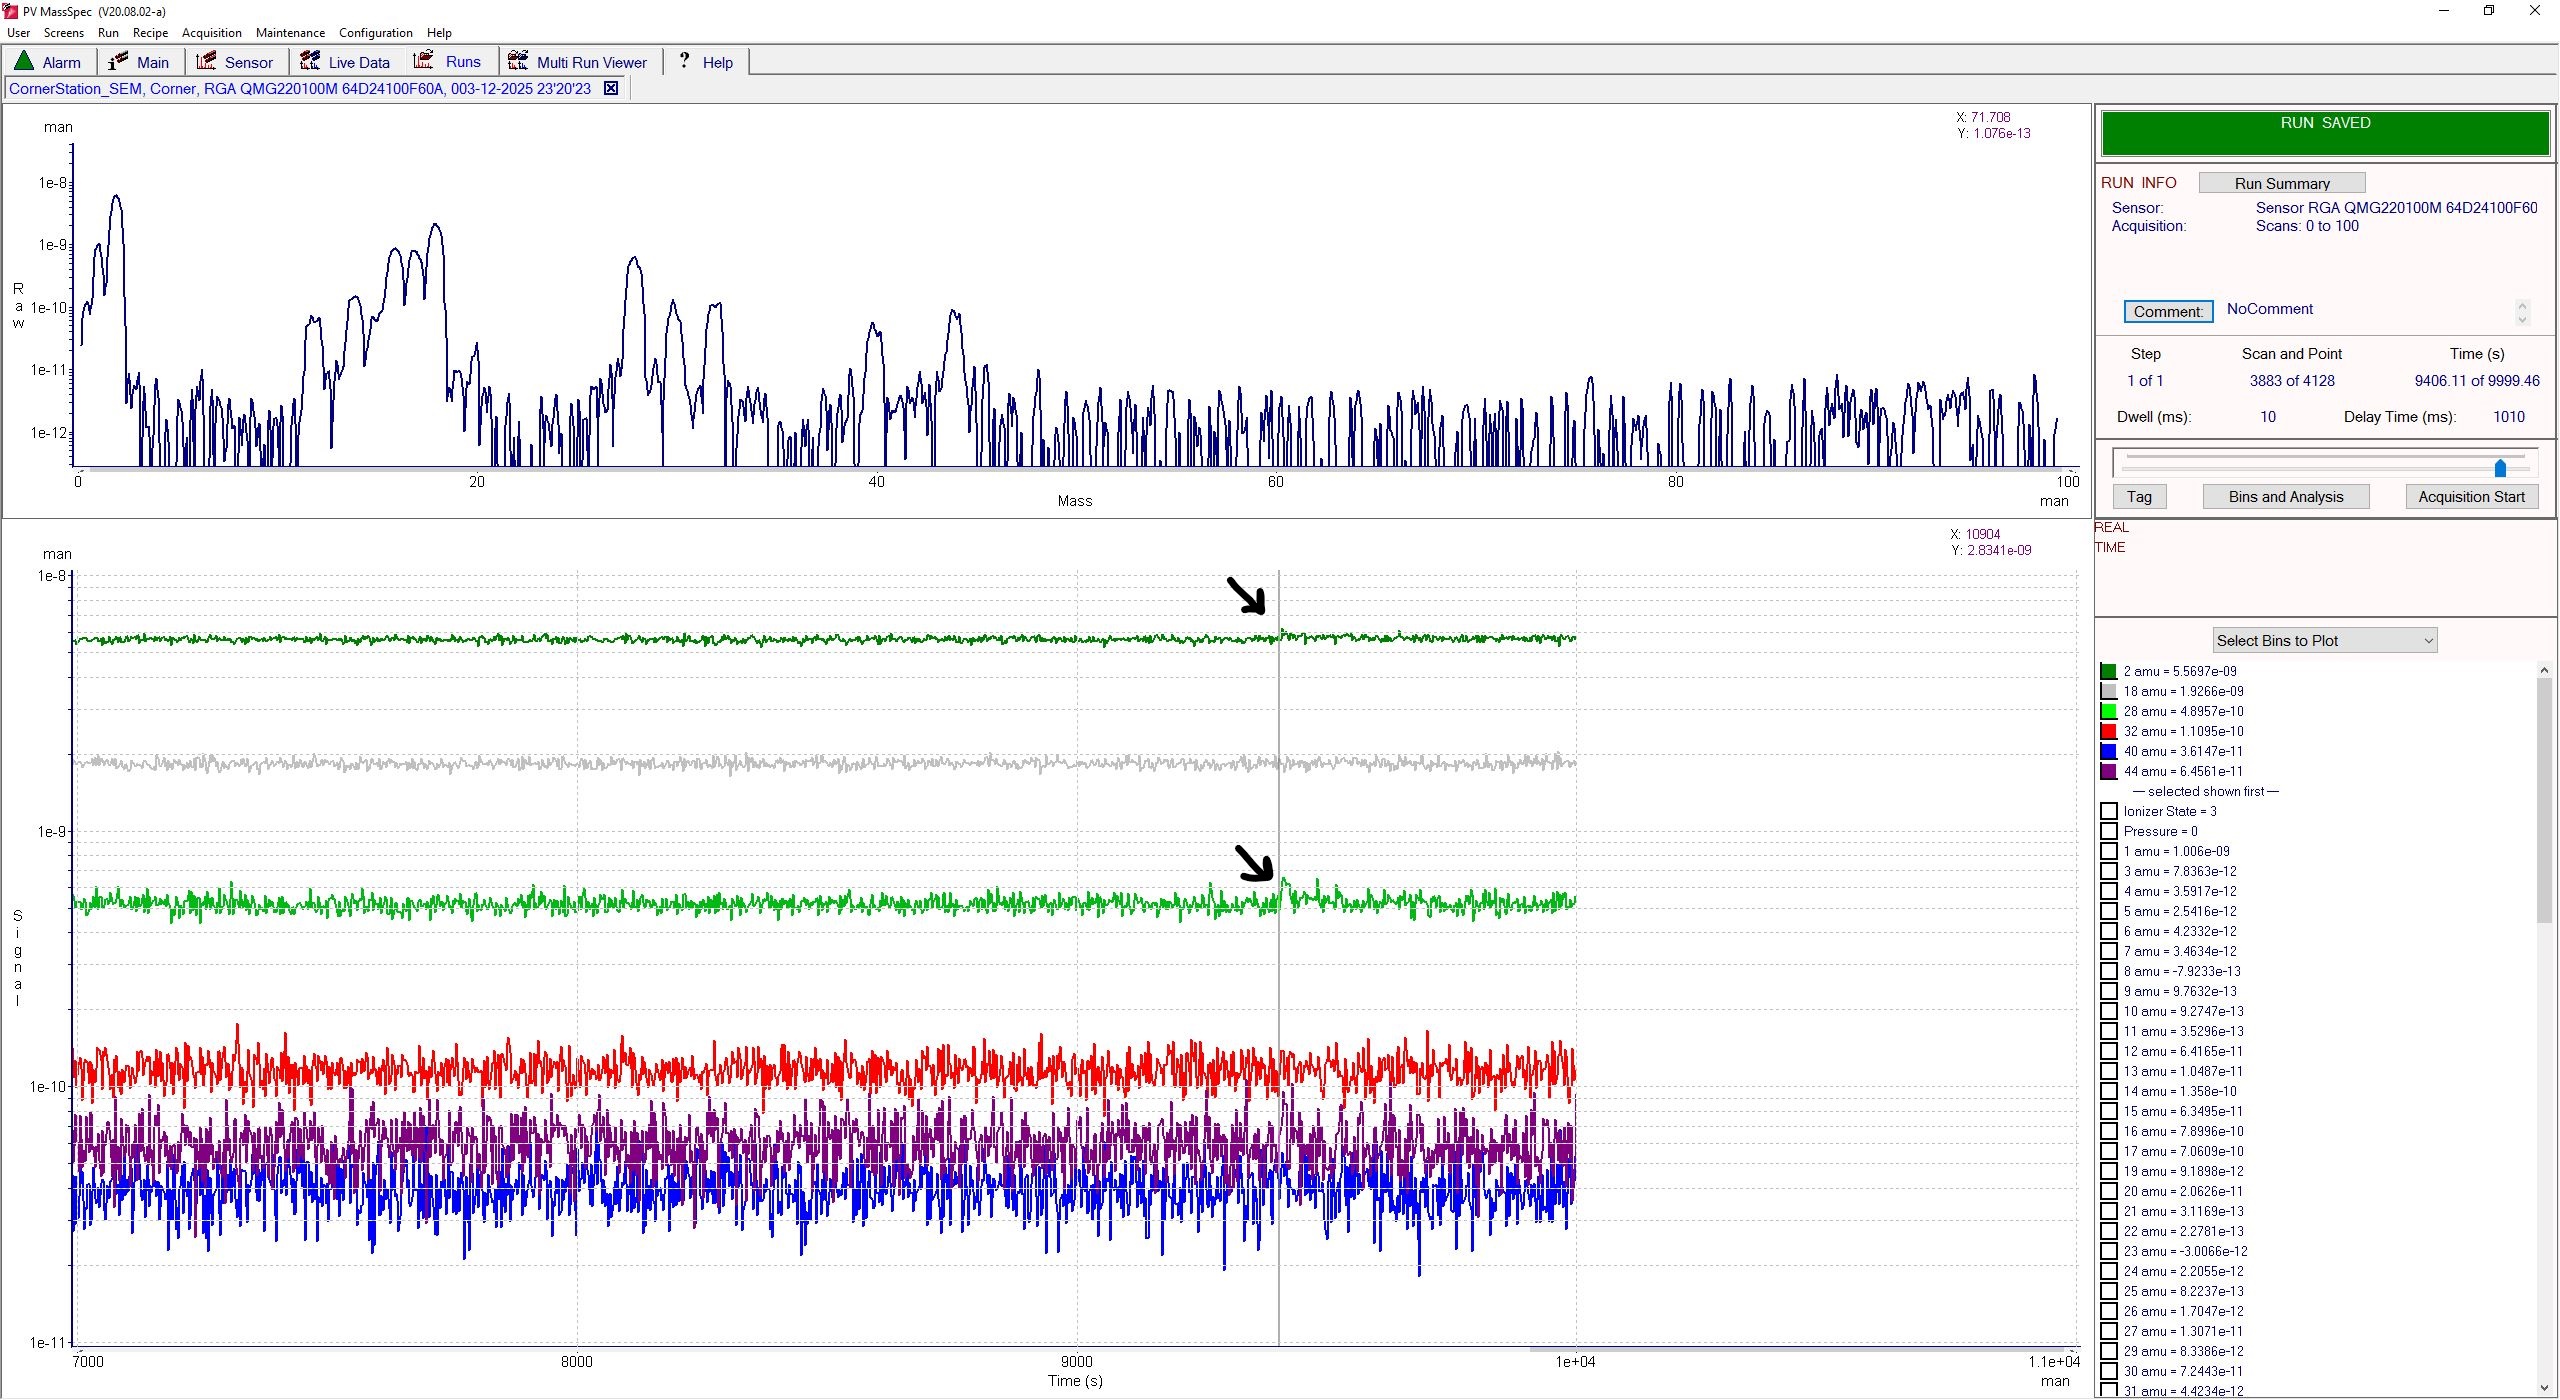
Task: Click the Help question mark icon
Action: point(684,61)
